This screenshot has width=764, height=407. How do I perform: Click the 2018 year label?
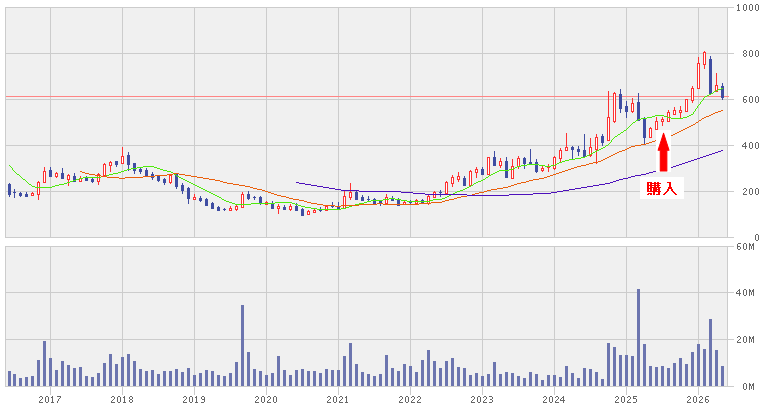tap(122, 400)
